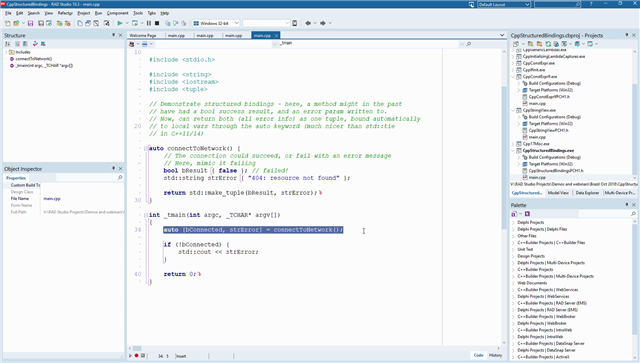
Task: Collapse the connectToNetwork function fold marker
Action: 146,149
